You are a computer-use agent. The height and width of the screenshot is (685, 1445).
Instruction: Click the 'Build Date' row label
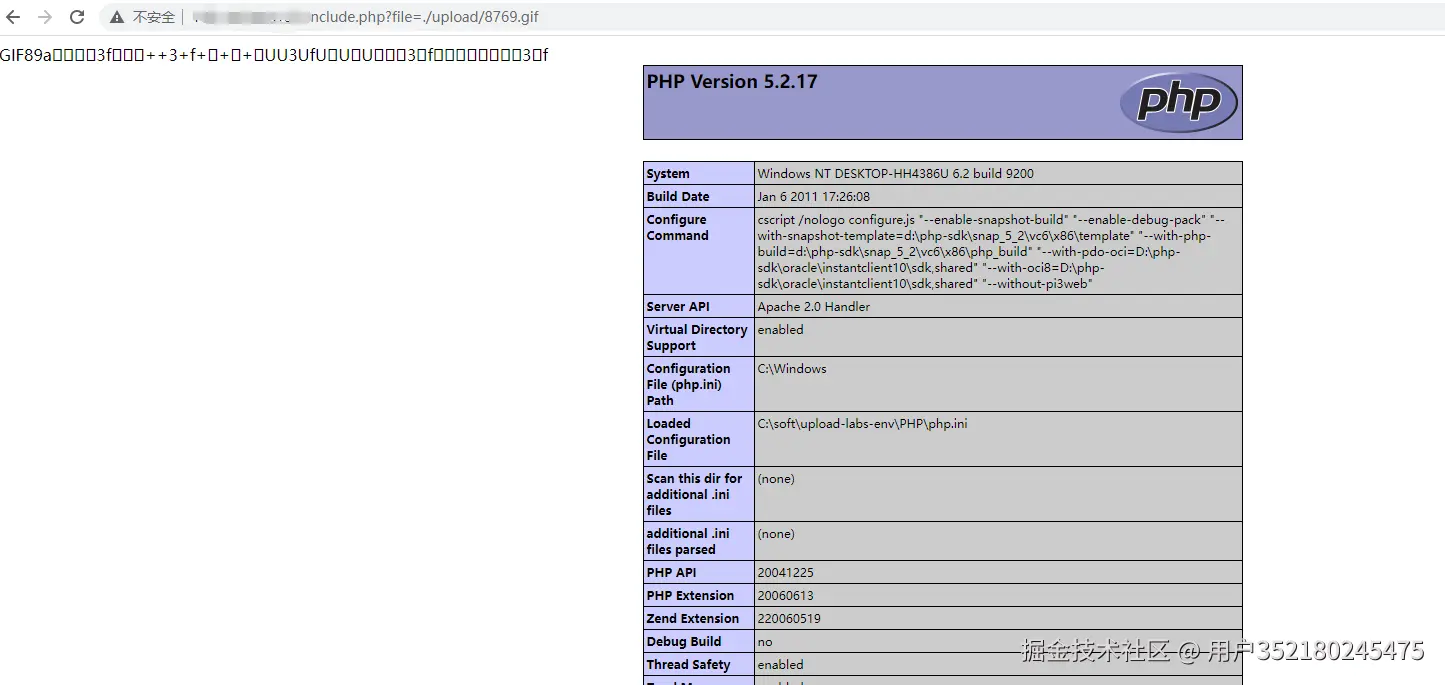[x=678, y=197]
